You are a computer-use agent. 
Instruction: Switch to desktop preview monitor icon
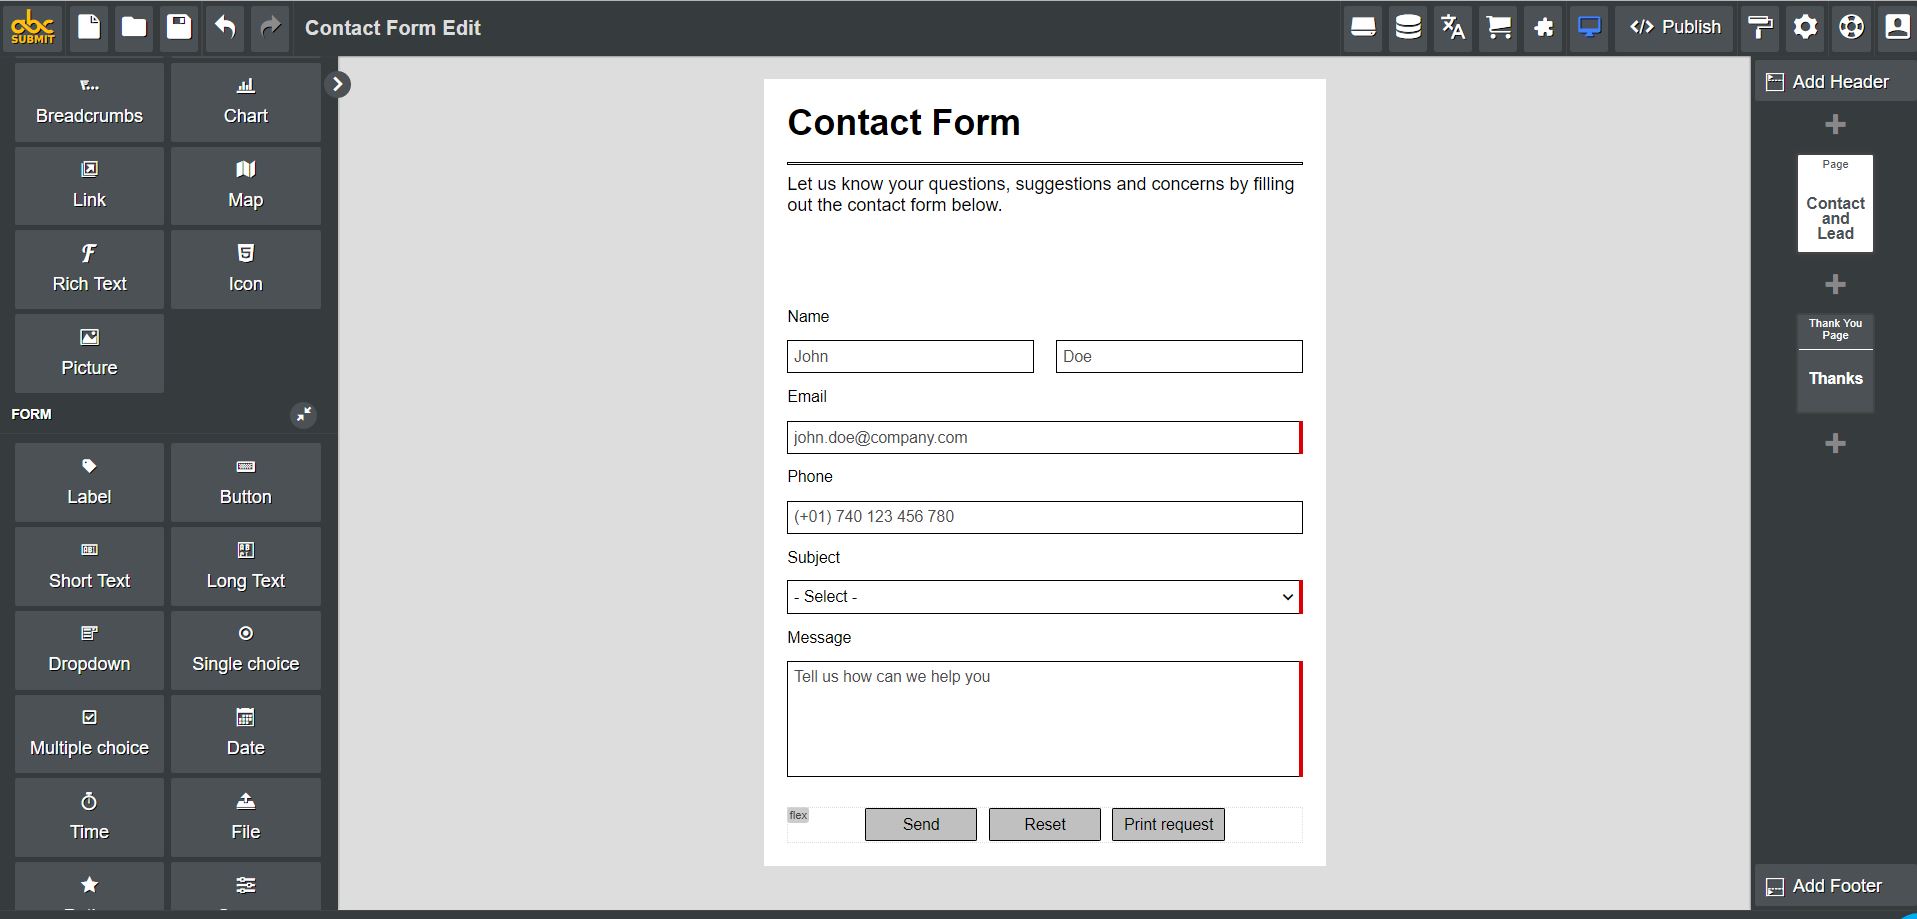pos(1589,27)
